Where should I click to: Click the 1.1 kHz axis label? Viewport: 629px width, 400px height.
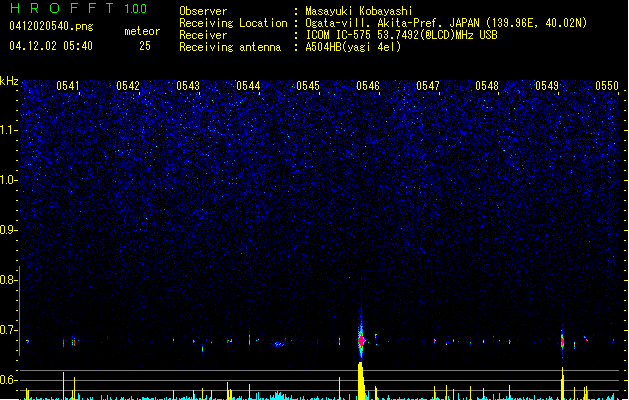coord(8,130)
